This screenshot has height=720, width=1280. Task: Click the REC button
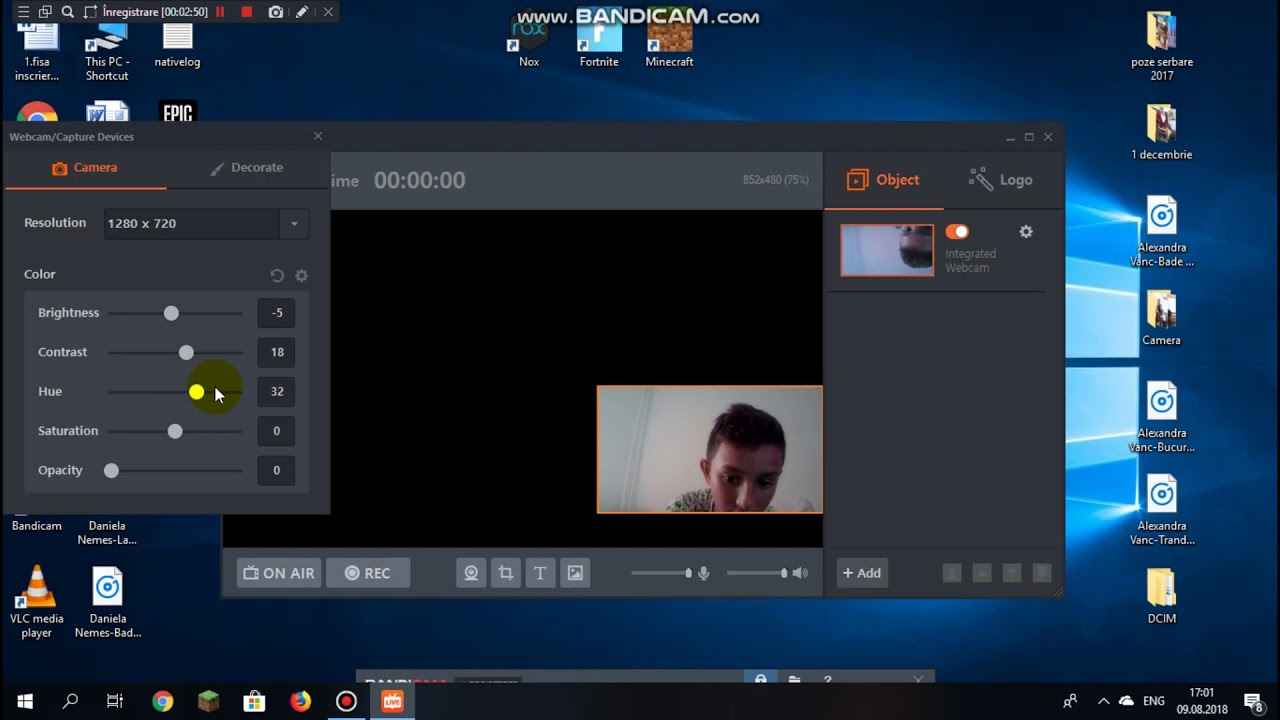coord(367,573)
